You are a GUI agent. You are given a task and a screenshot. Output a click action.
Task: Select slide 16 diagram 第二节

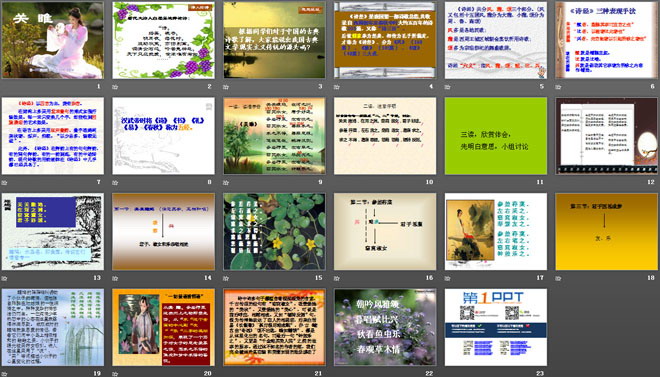tap(385, 231)
